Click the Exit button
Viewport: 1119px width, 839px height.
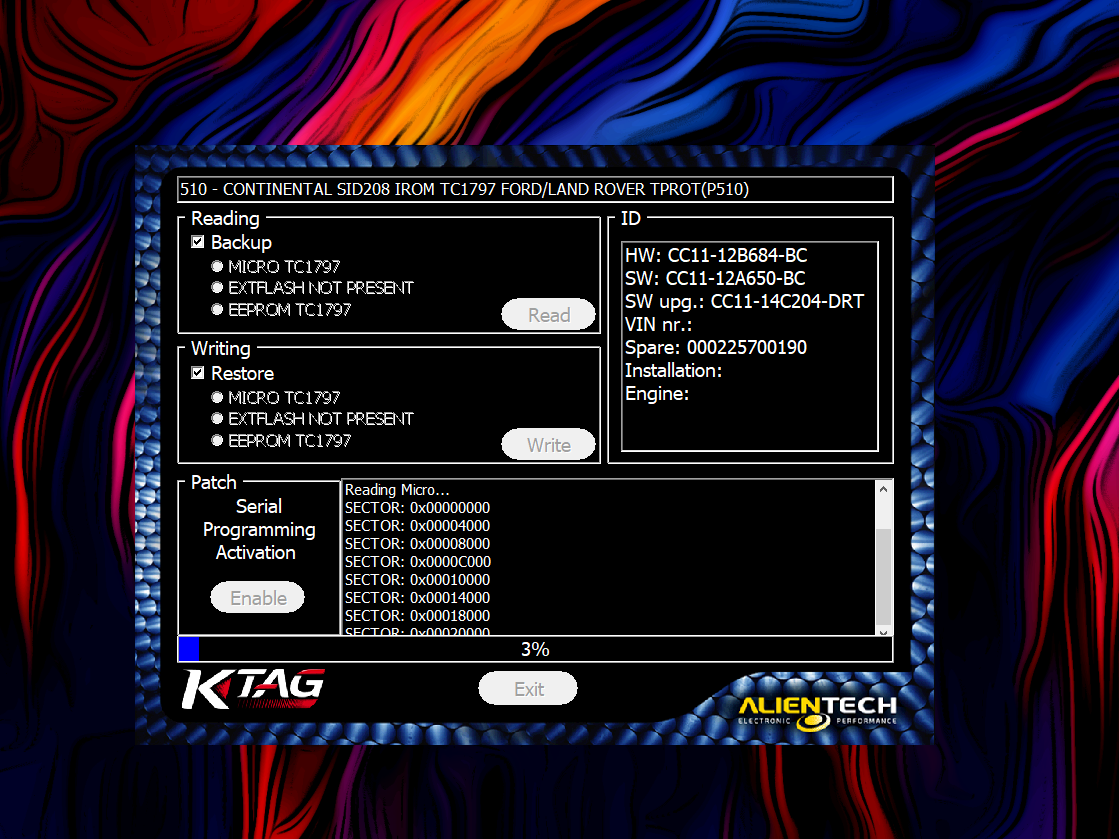click(528, 689)
